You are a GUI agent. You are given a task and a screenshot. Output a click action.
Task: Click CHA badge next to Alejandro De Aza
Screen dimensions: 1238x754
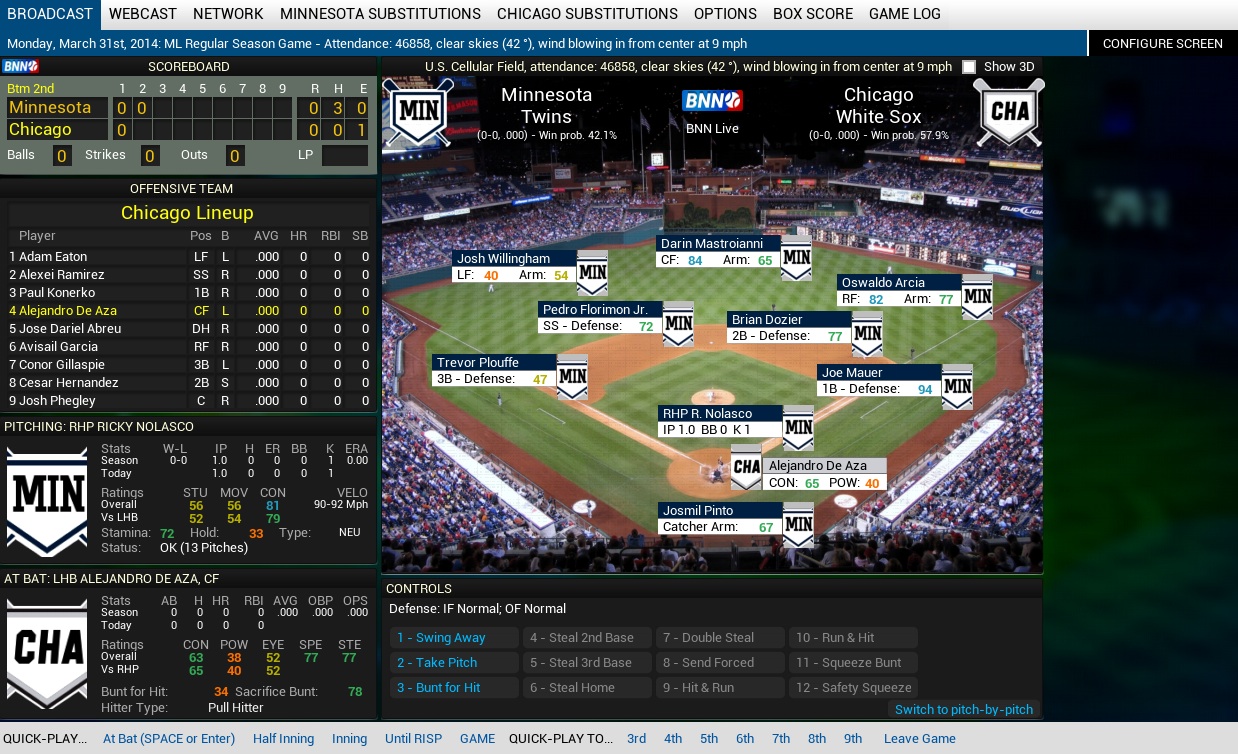[x=746, y=467]
